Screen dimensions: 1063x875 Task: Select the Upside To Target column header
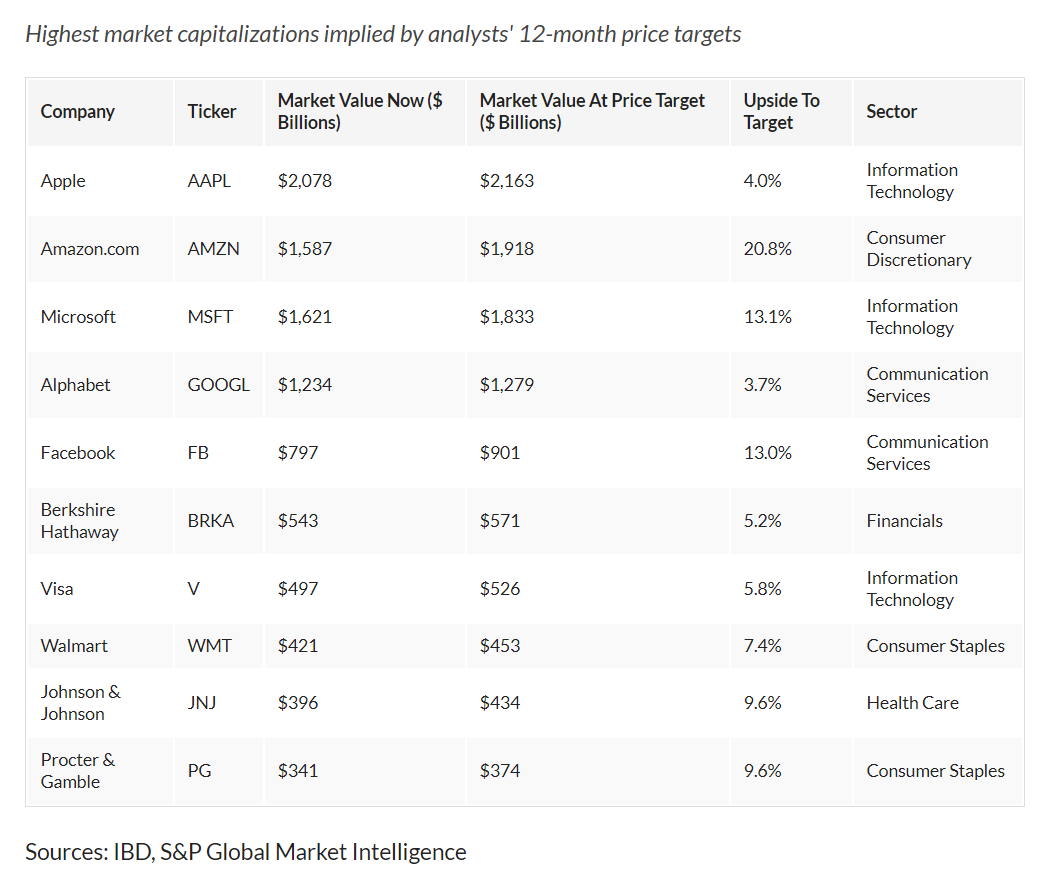(781, 112)
